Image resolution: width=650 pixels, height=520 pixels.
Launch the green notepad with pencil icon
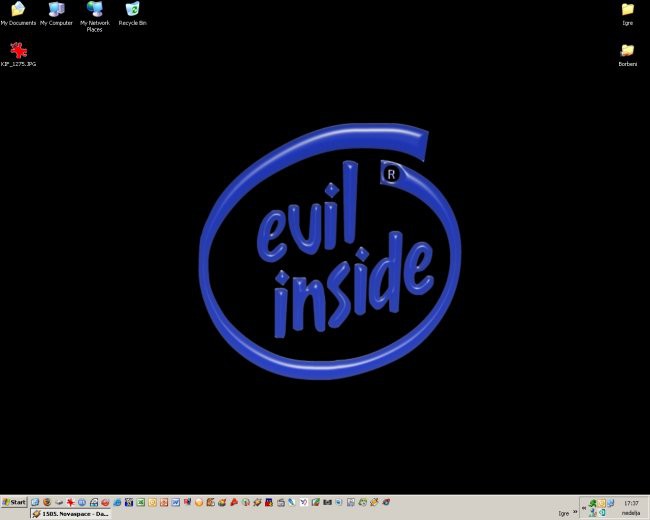coord(315,502)
